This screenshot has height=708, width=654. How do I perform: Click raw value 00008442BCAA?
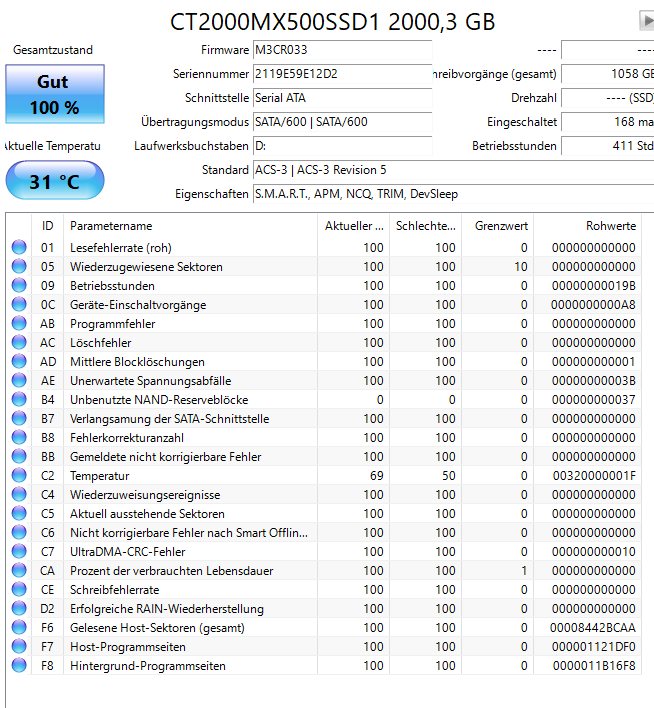(593, 628)
